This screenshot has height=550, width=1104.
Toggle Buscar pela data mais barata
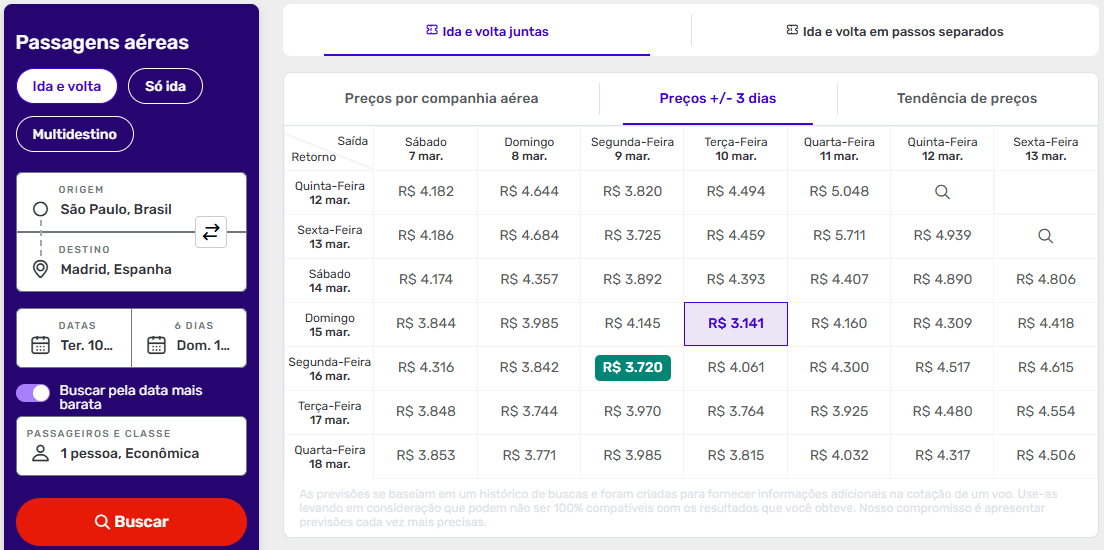[33, 393]
